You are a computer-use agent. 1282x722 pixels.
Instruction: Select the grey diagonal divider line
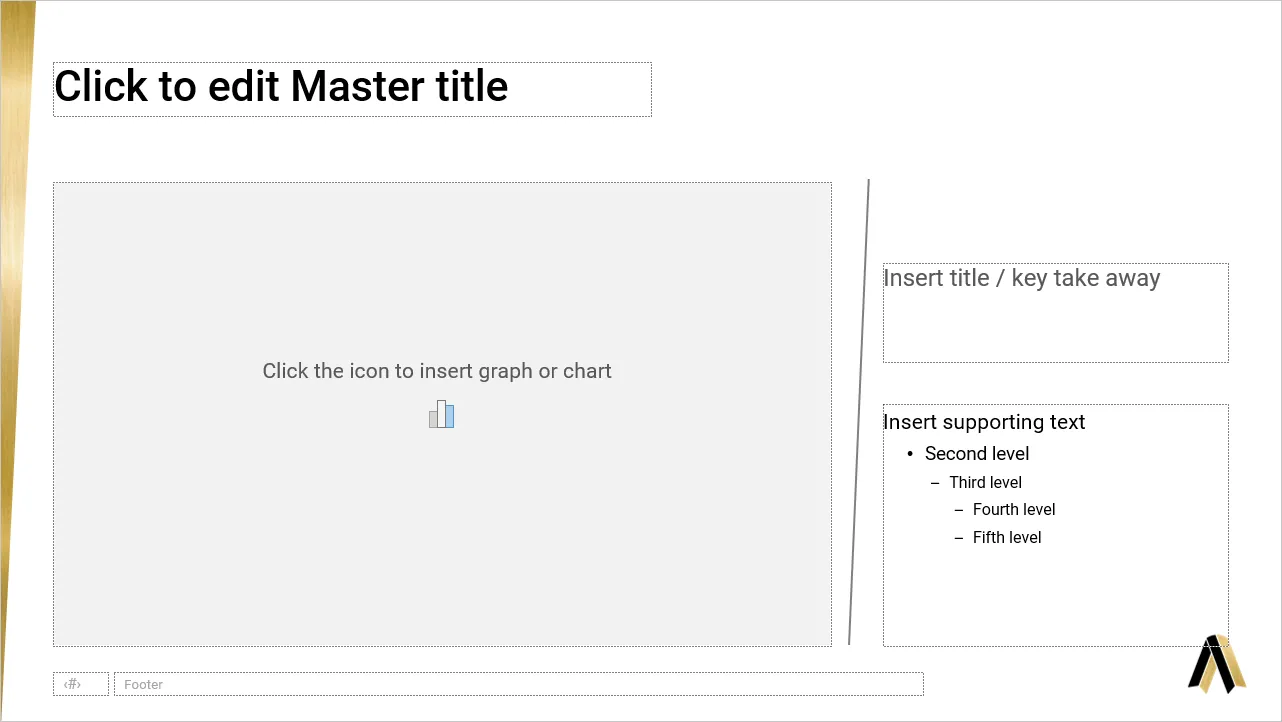click(859, 412)
